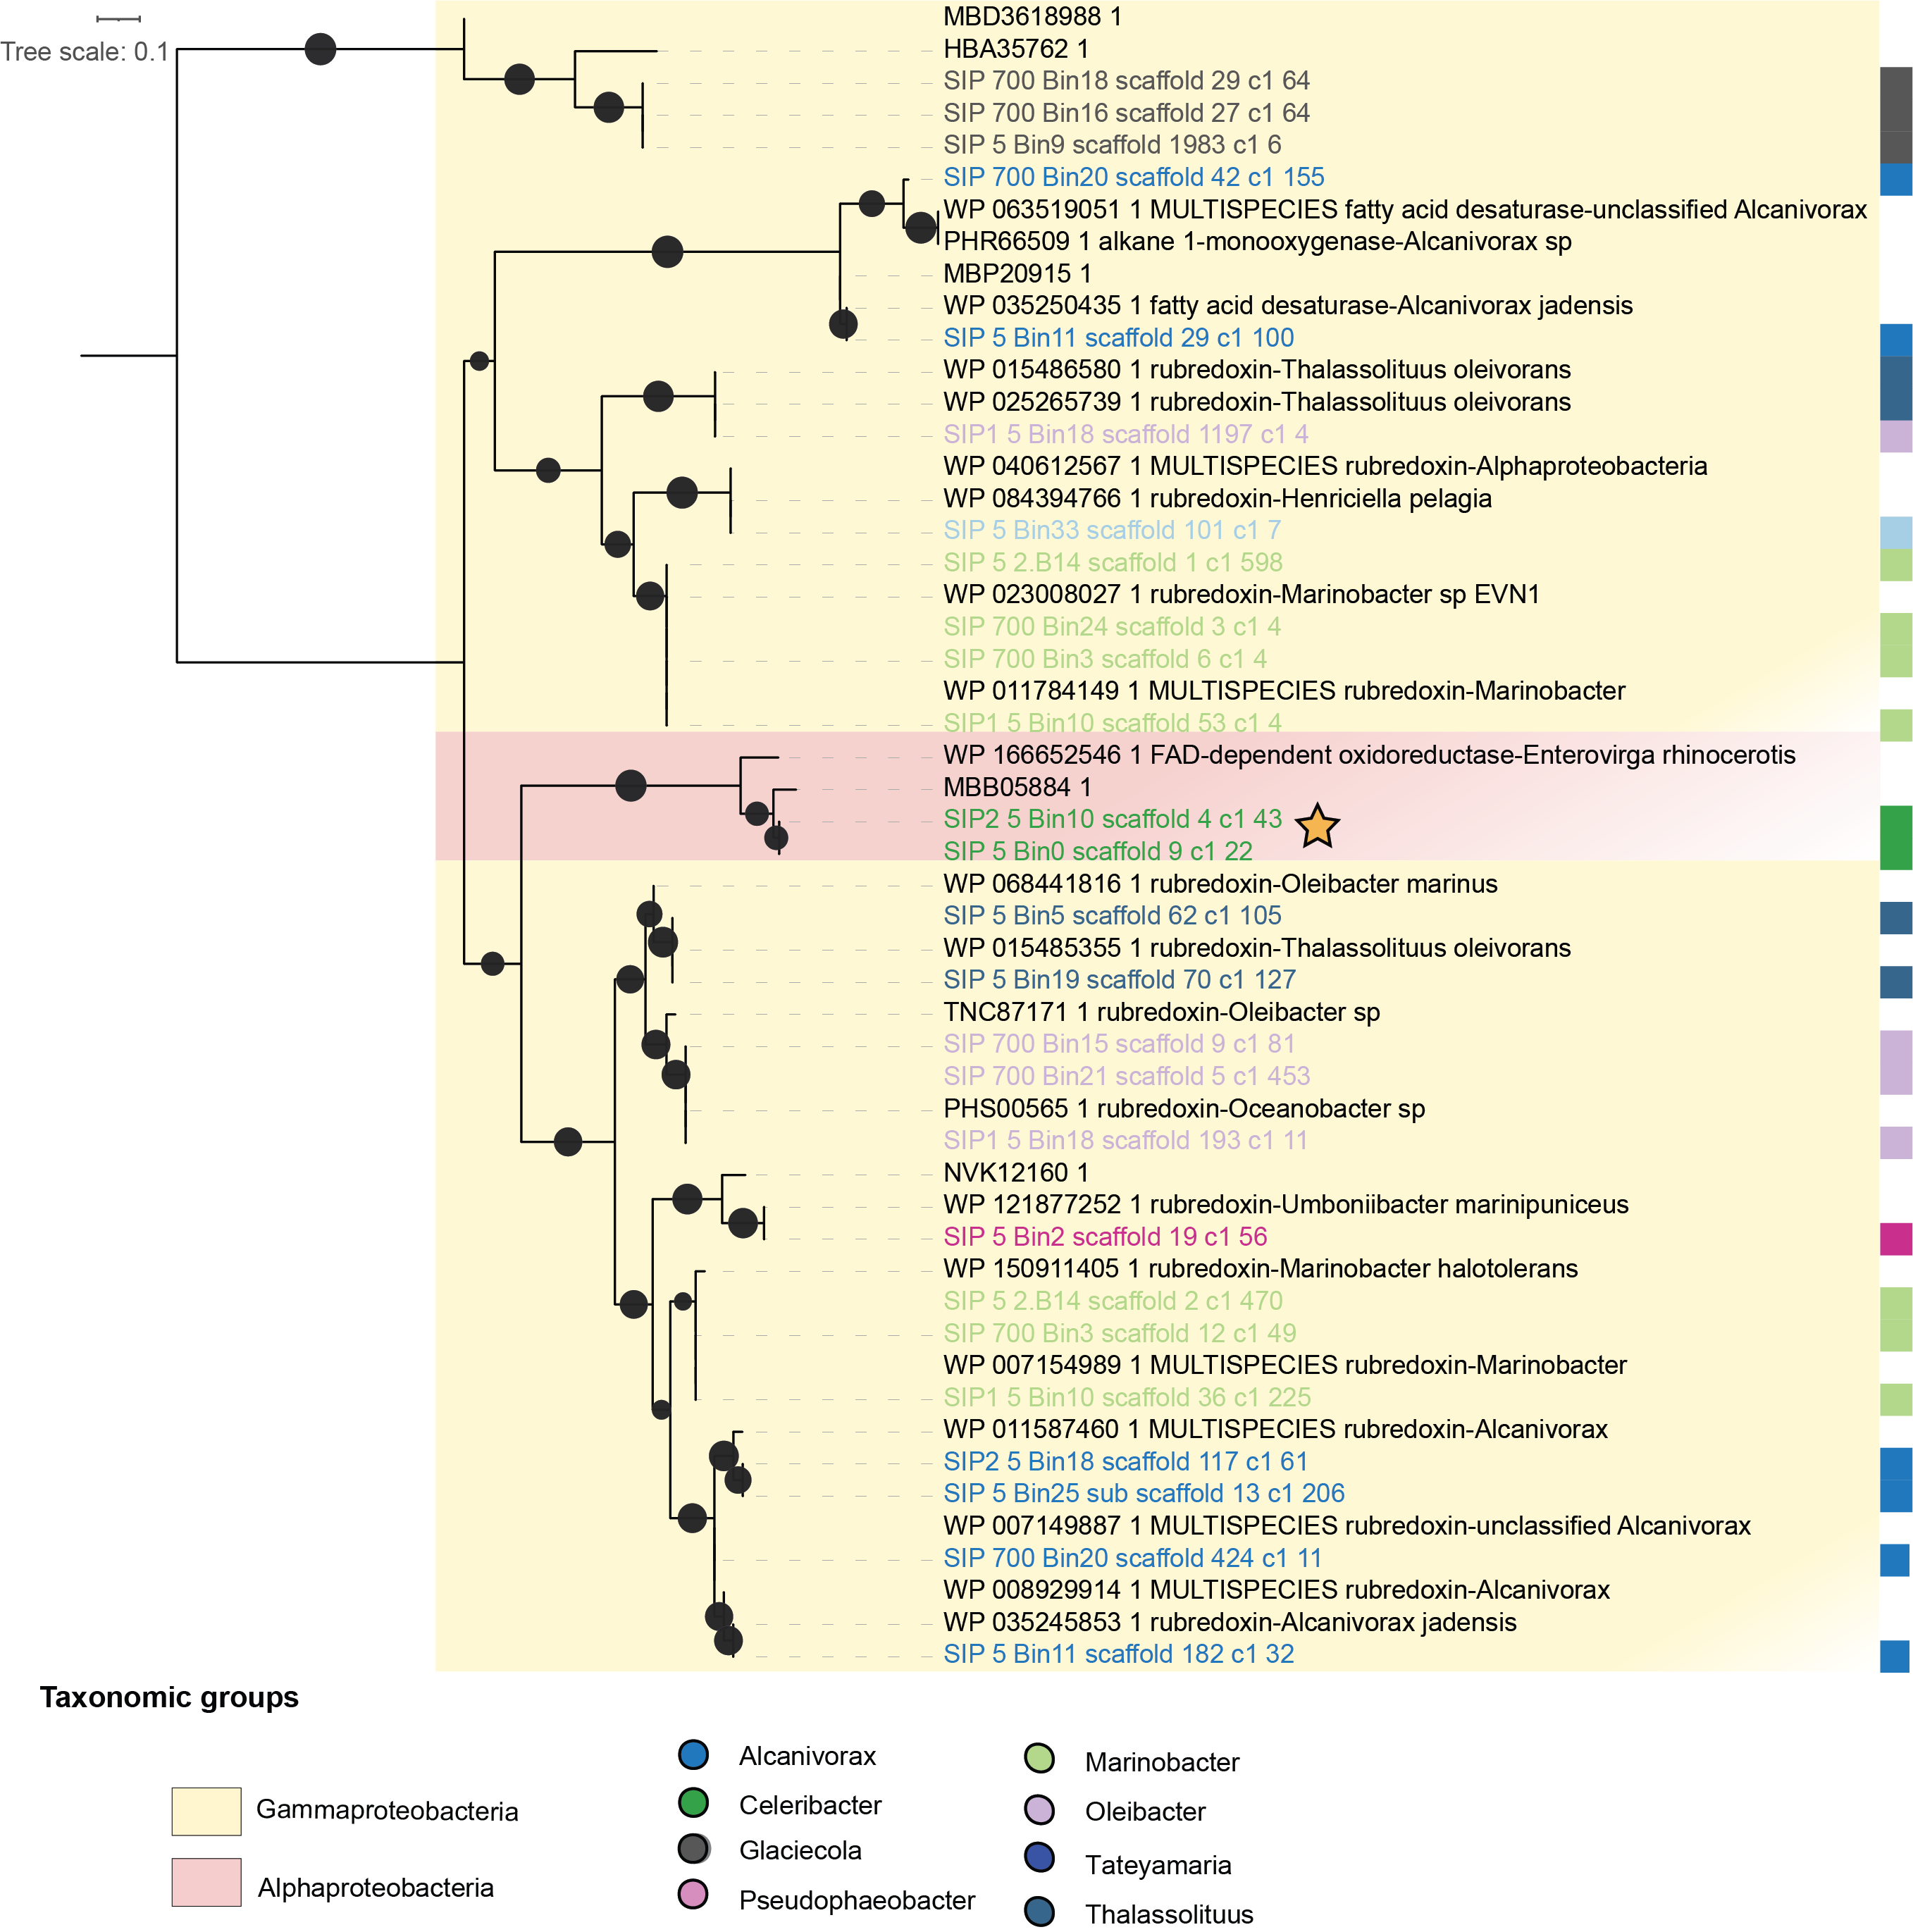1913x1932 pixels.
Task: Click the Pseudophaeobacter pink legend circle
Action: pos(693,1894)
